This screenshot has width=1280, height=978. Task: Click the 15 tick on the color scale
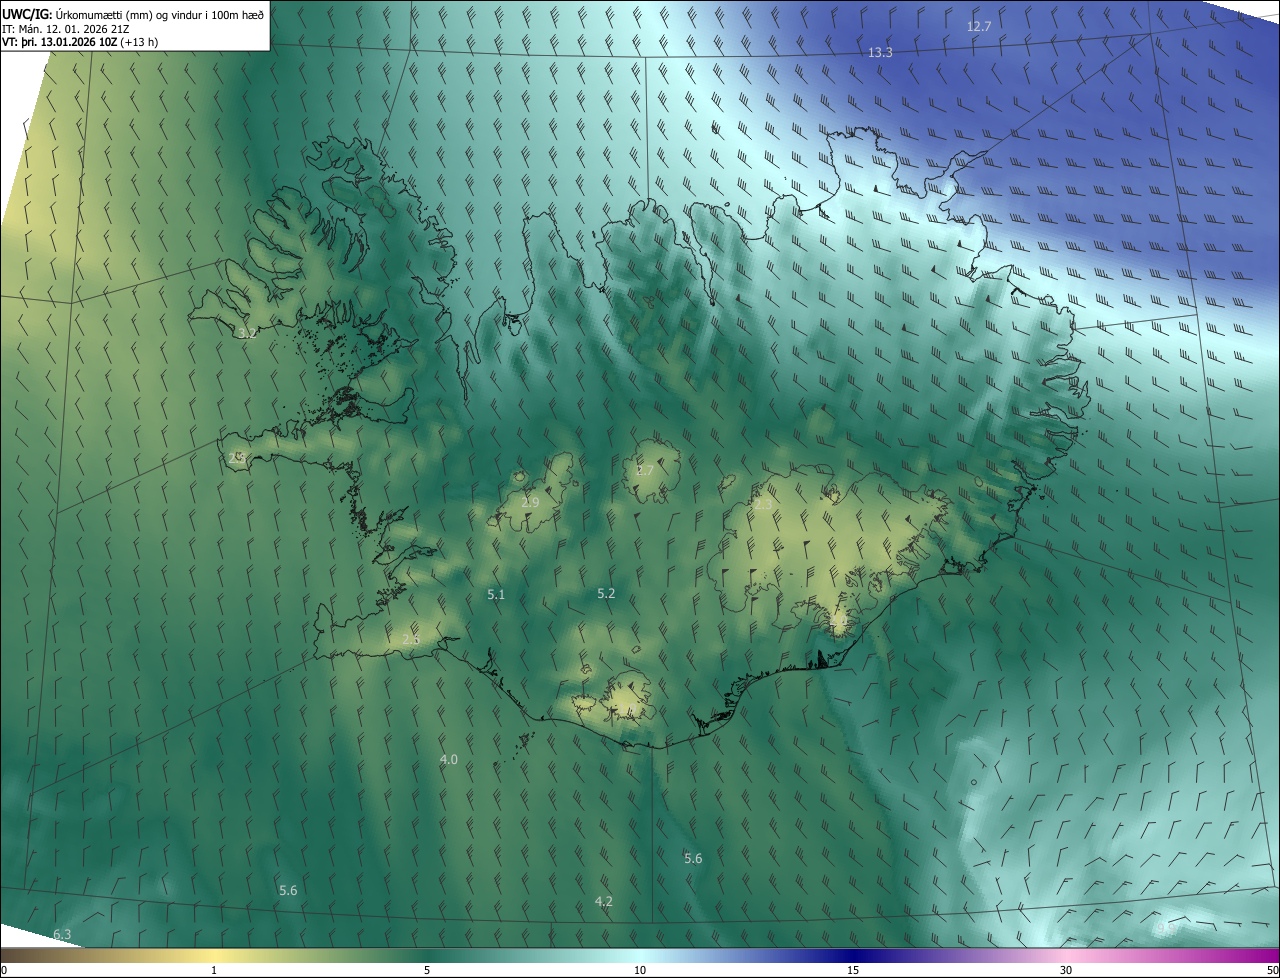click(853, 970)
